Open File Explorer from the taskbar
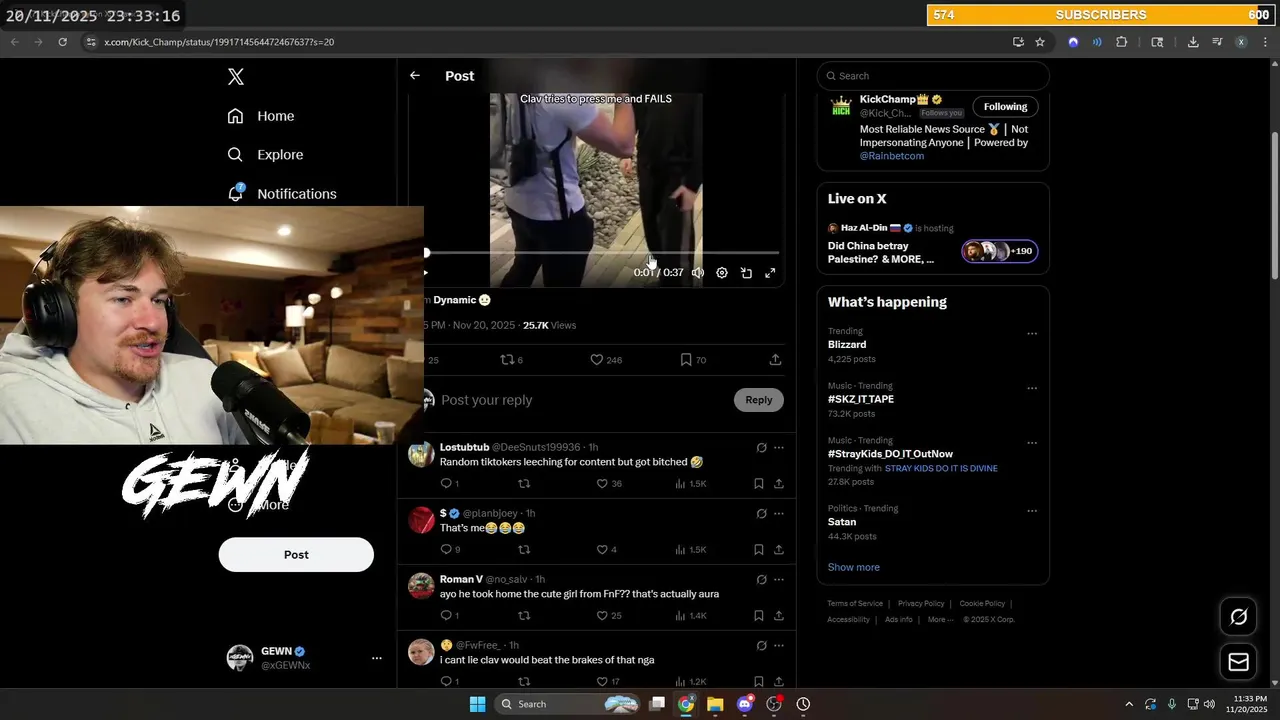Viewport: 1280px width, 720px height. pyautogui.click(x=715, y=704)
